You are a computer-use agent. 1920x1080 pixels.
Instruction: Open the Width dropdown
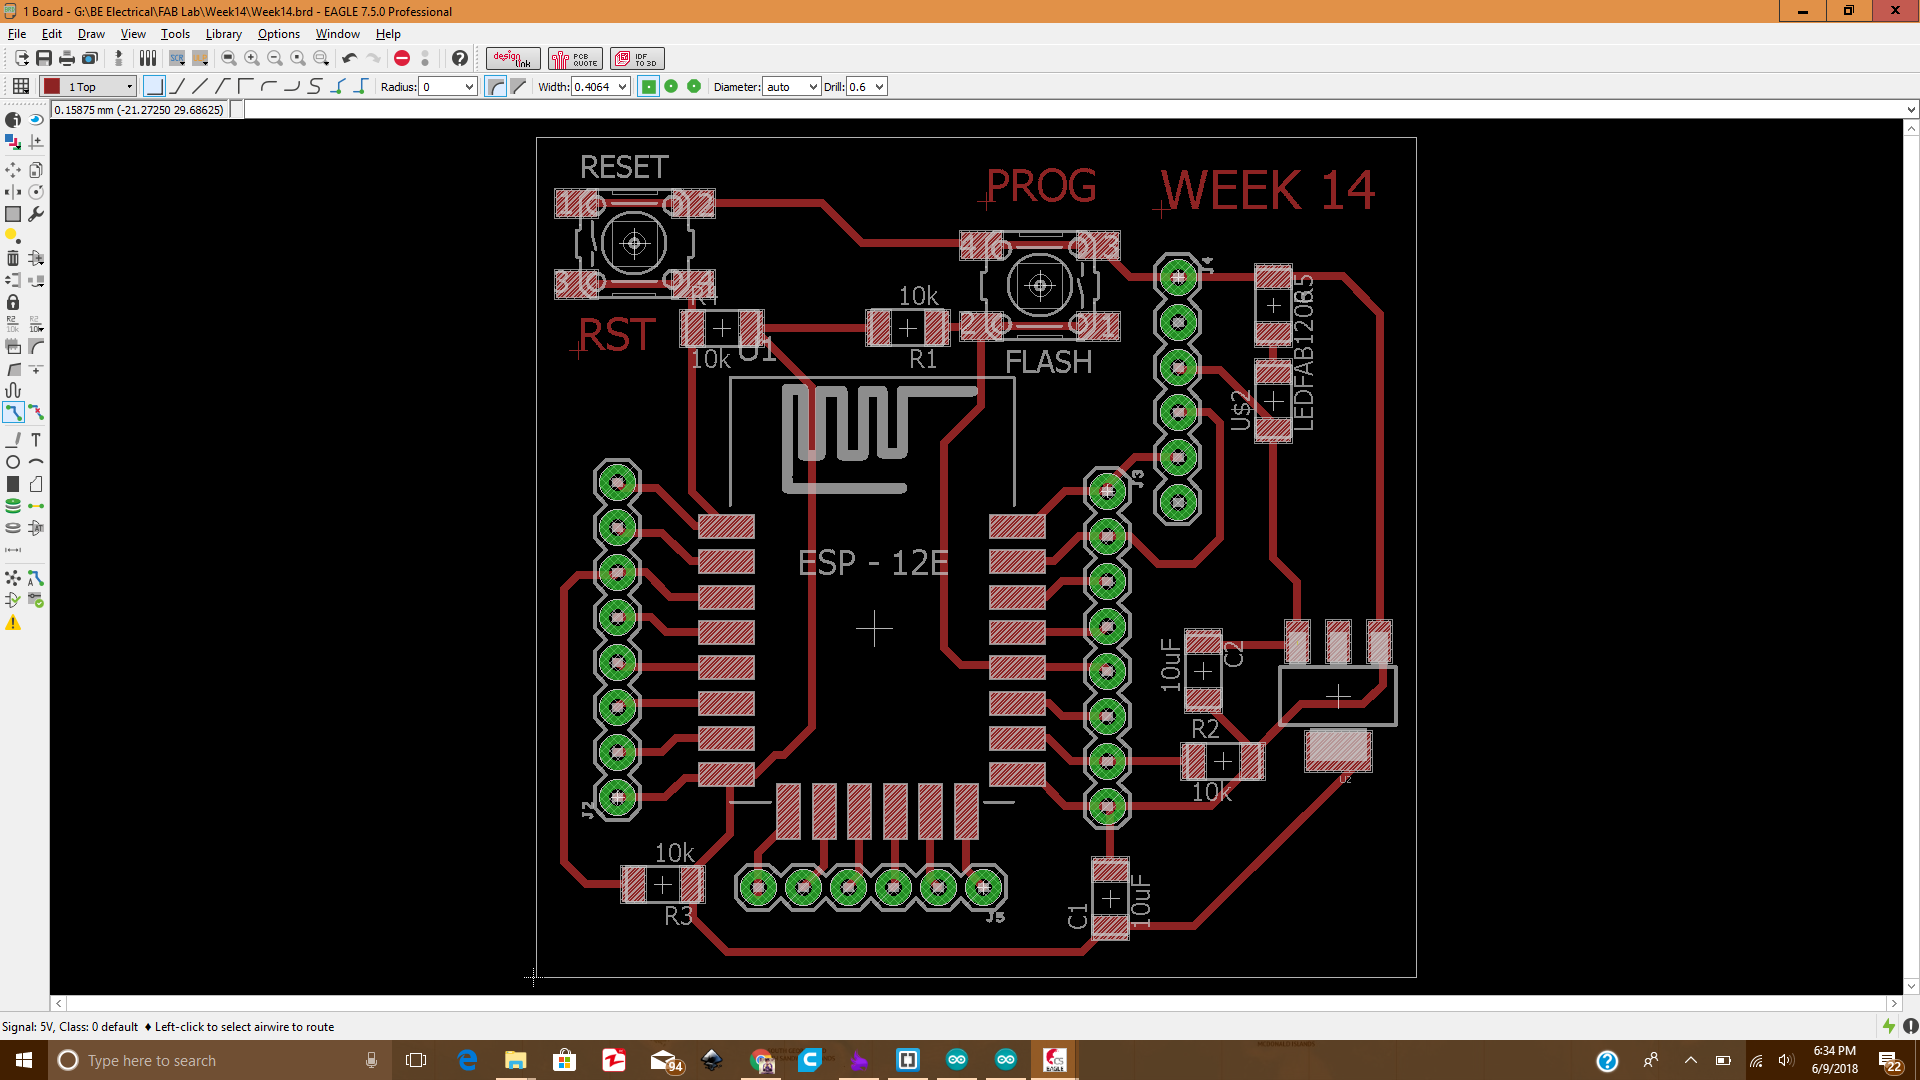pos(622,87)
